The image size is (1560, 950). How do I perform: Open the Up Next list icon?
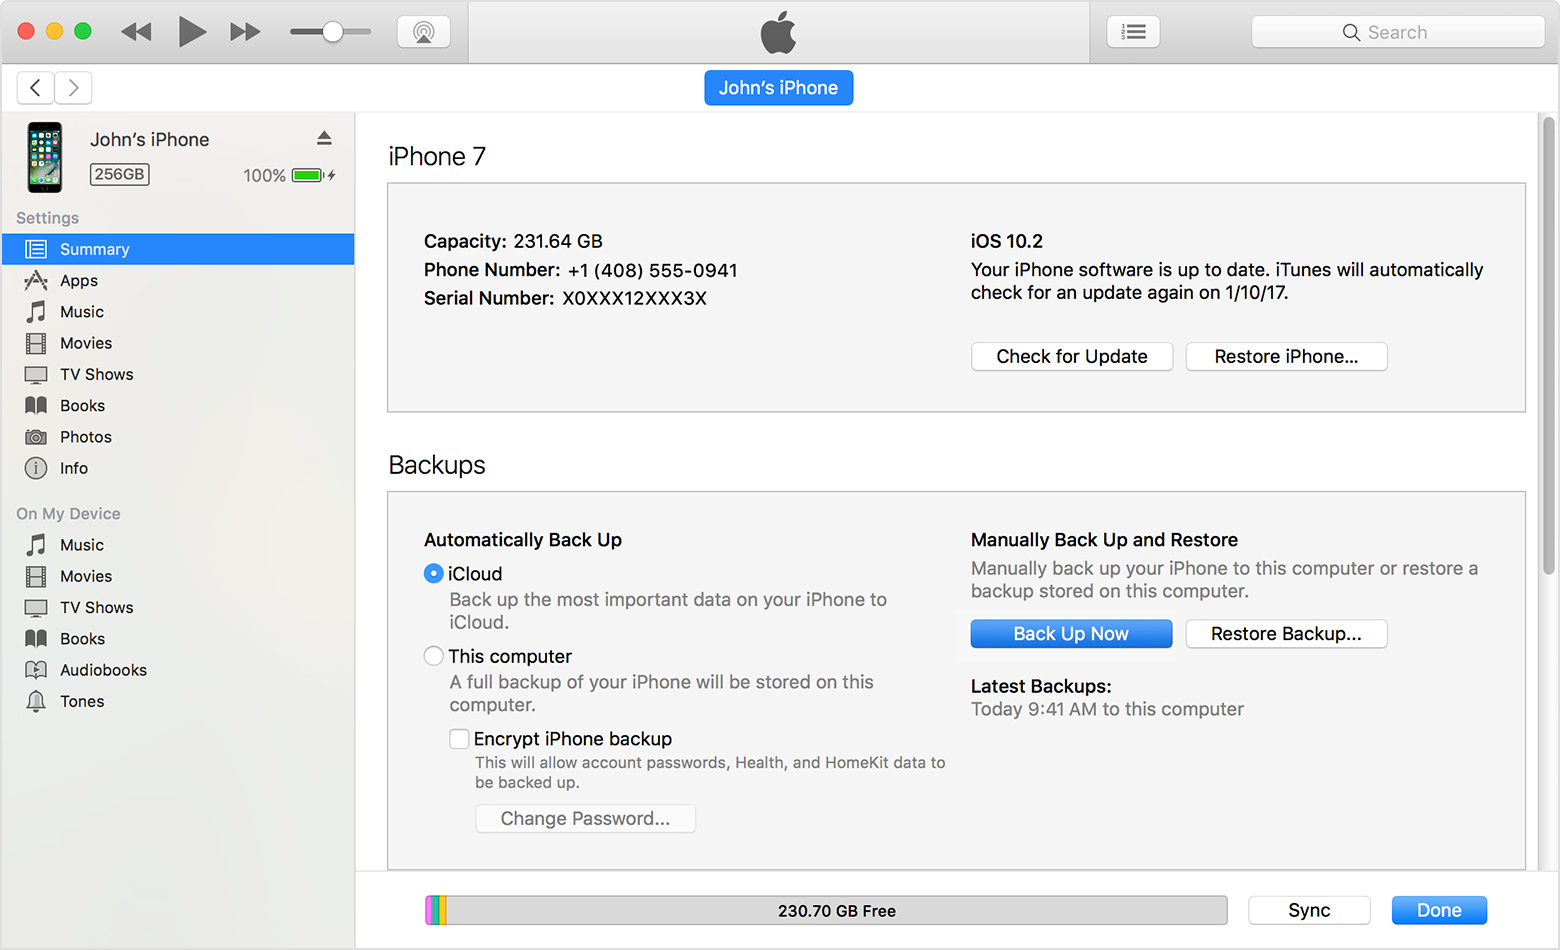pyautogui.click(x=1133, y=32)
